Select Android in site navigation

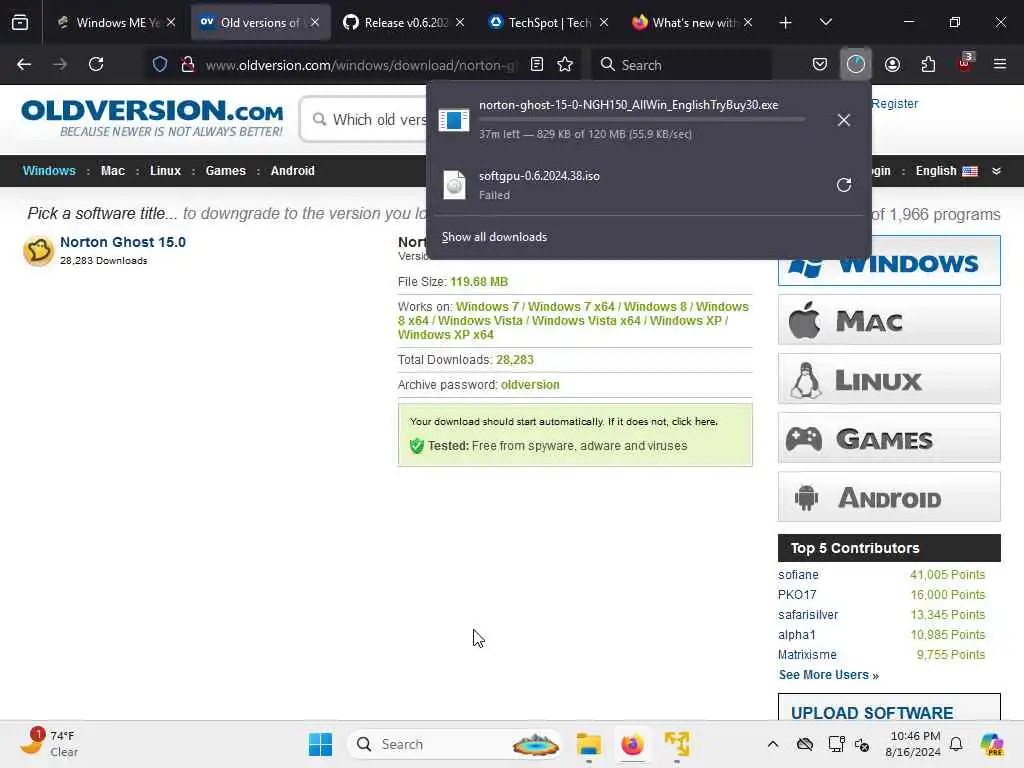coord(293,171)
